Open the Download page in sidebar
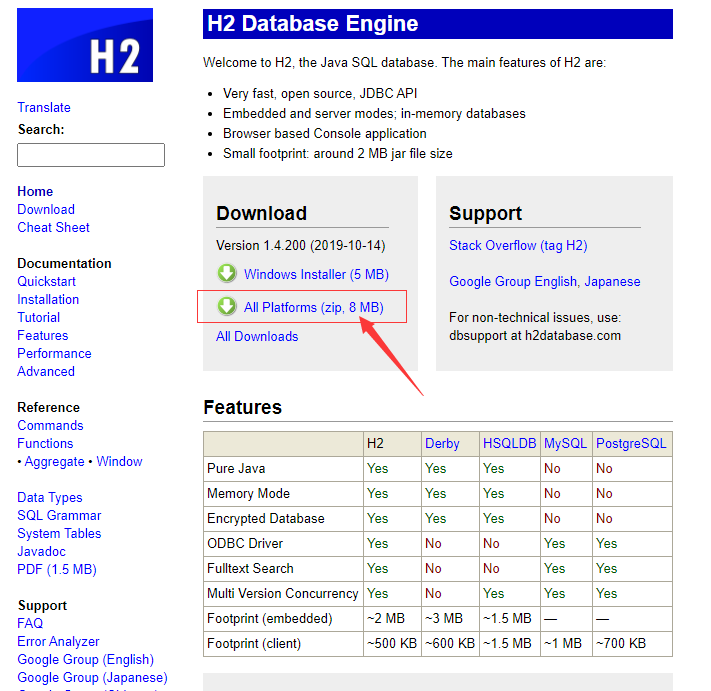The image size is (711, 691). tap(46, 209)
